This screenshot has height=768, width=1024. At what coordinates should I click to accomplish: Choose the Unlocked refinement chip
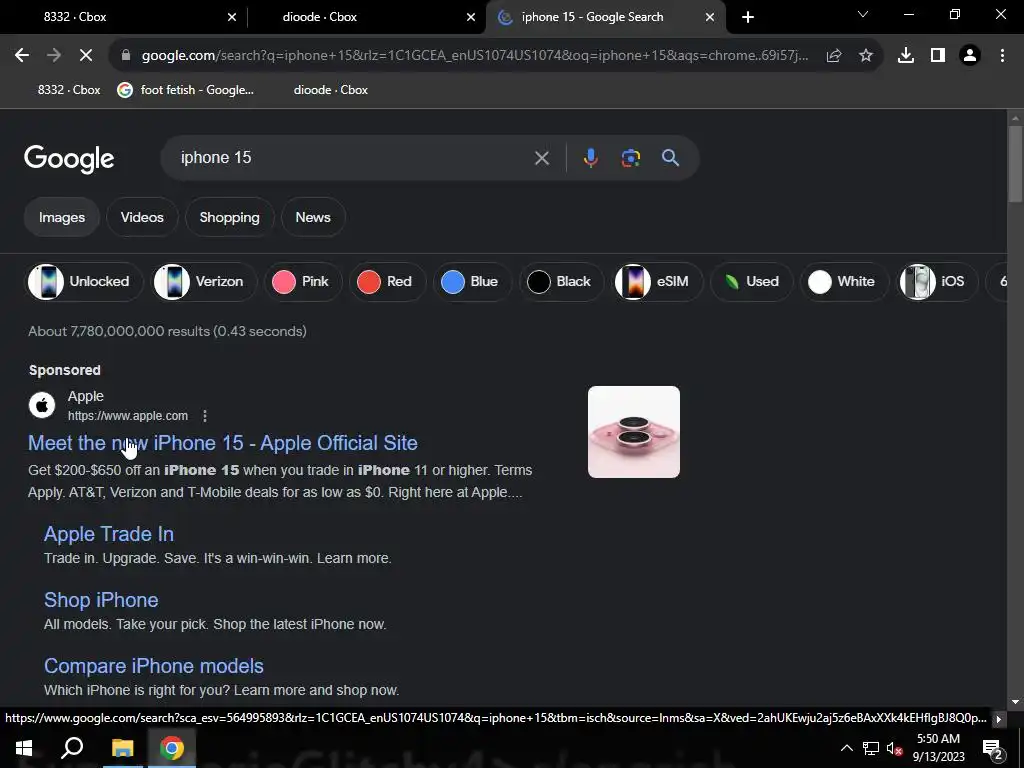84,281
